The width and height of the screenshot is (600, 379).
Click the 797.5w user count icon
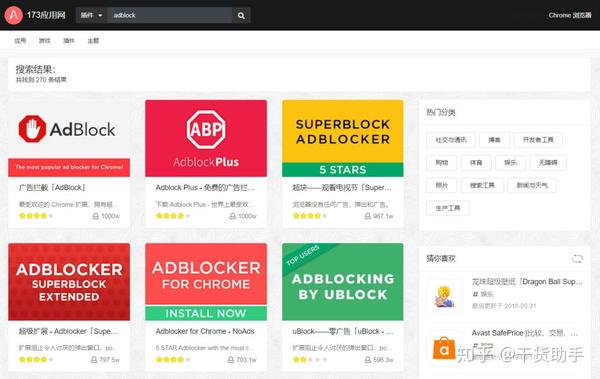point(94,360)
